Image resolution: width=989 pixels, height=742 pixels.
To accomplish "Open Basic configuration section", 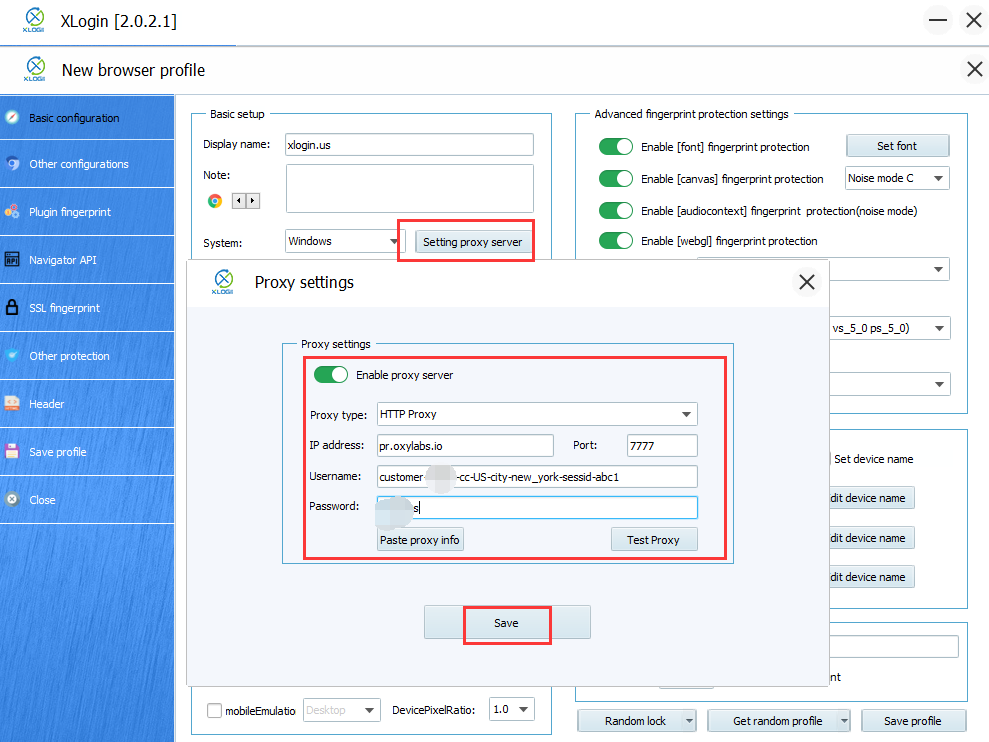I will click(87, 117).
